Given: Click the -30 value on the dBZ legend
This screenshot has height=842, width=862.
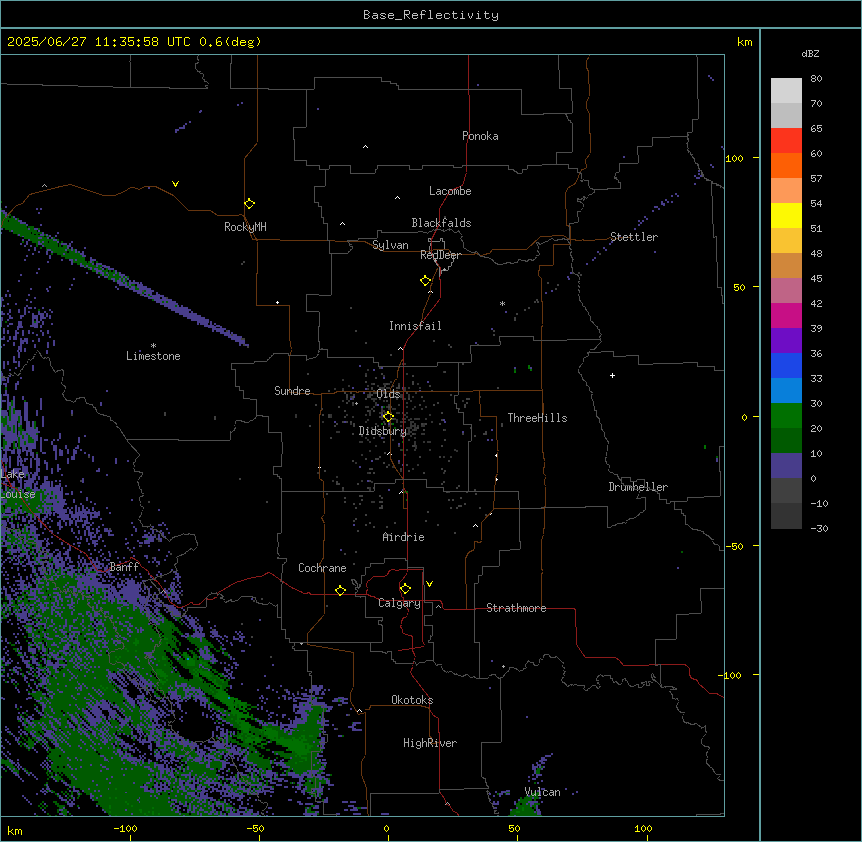Looking at the screenshot, I should click(819, 528).
